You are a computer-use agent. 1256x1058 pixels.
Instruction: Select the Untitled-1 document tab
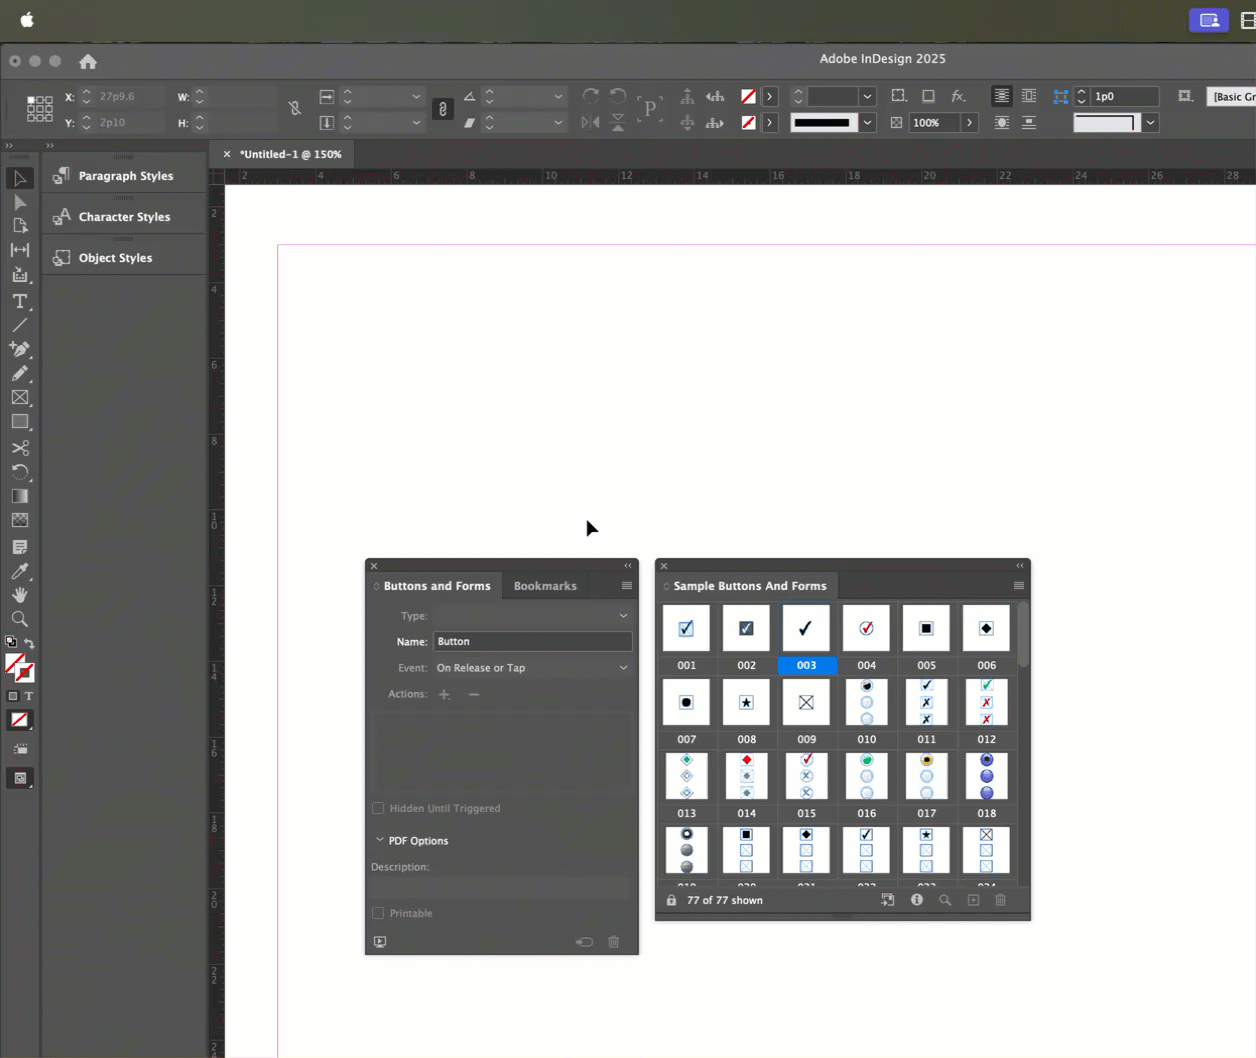(291, 154)
